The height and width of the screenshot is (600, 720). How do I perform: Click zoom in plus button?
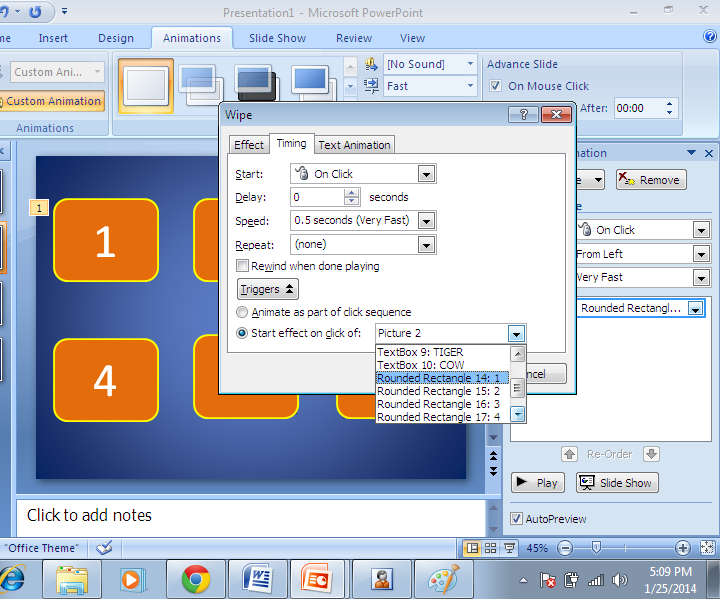(x=683, y=548)
